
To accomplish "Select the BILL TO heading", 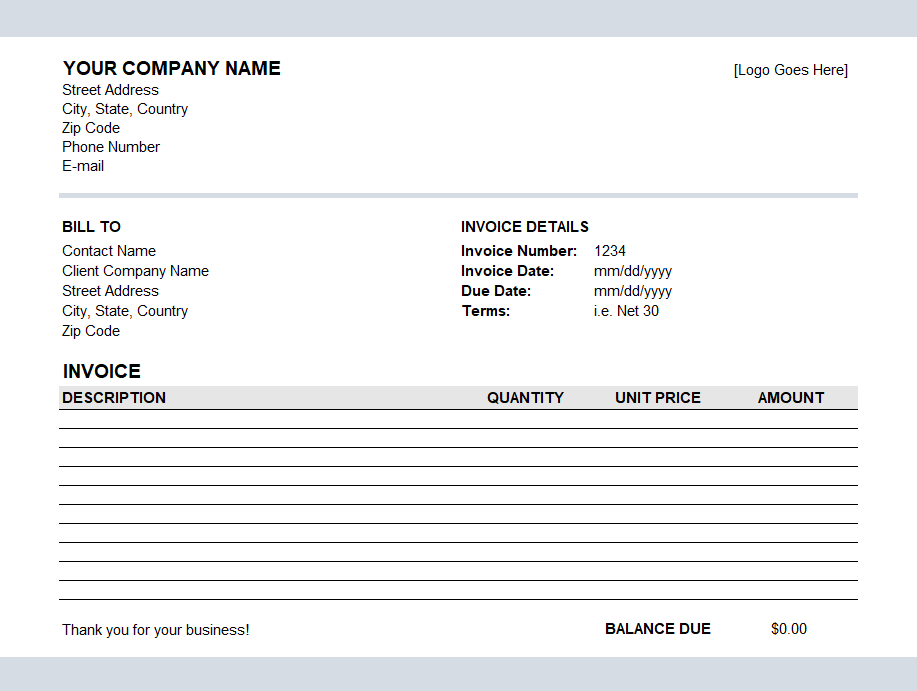I will 91,227.
